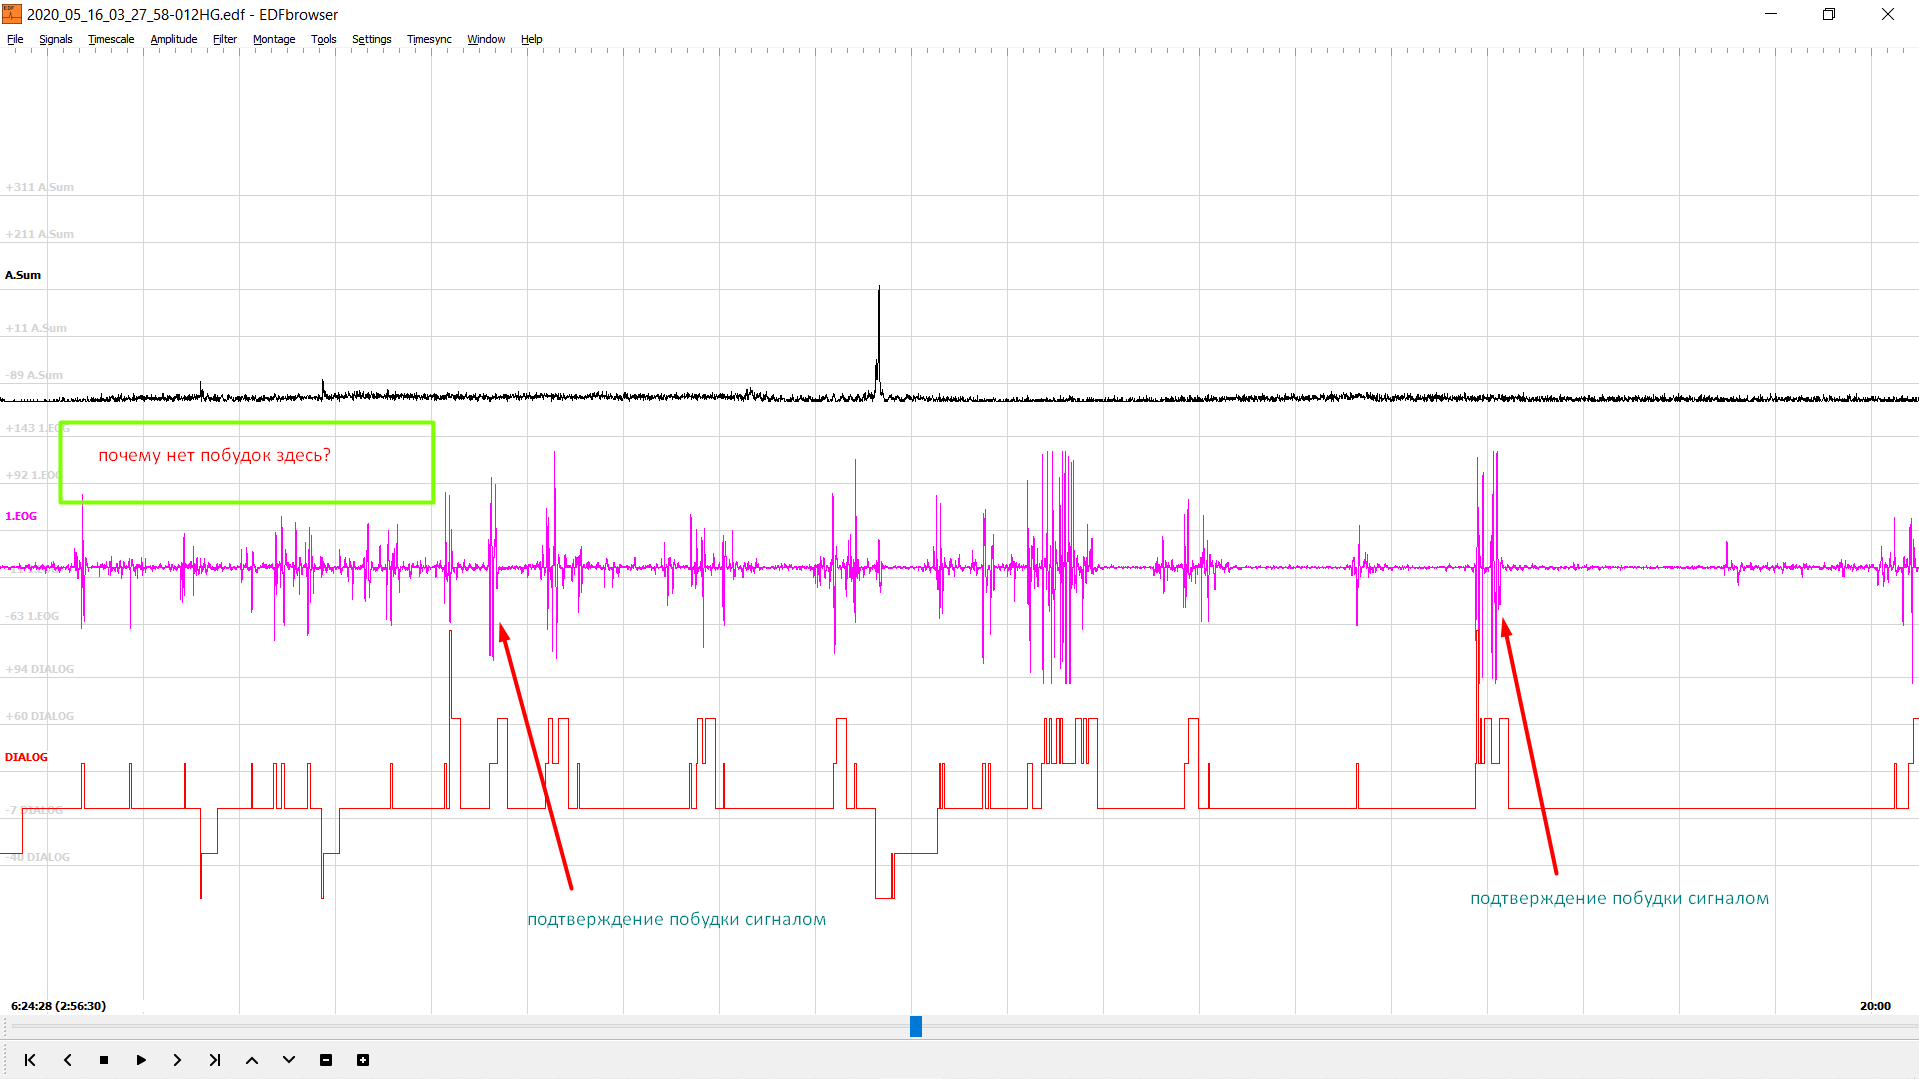This screenshot has width=1919, height=1079.
Task: Open the Montage menu
Action: [x=274, y=39]
